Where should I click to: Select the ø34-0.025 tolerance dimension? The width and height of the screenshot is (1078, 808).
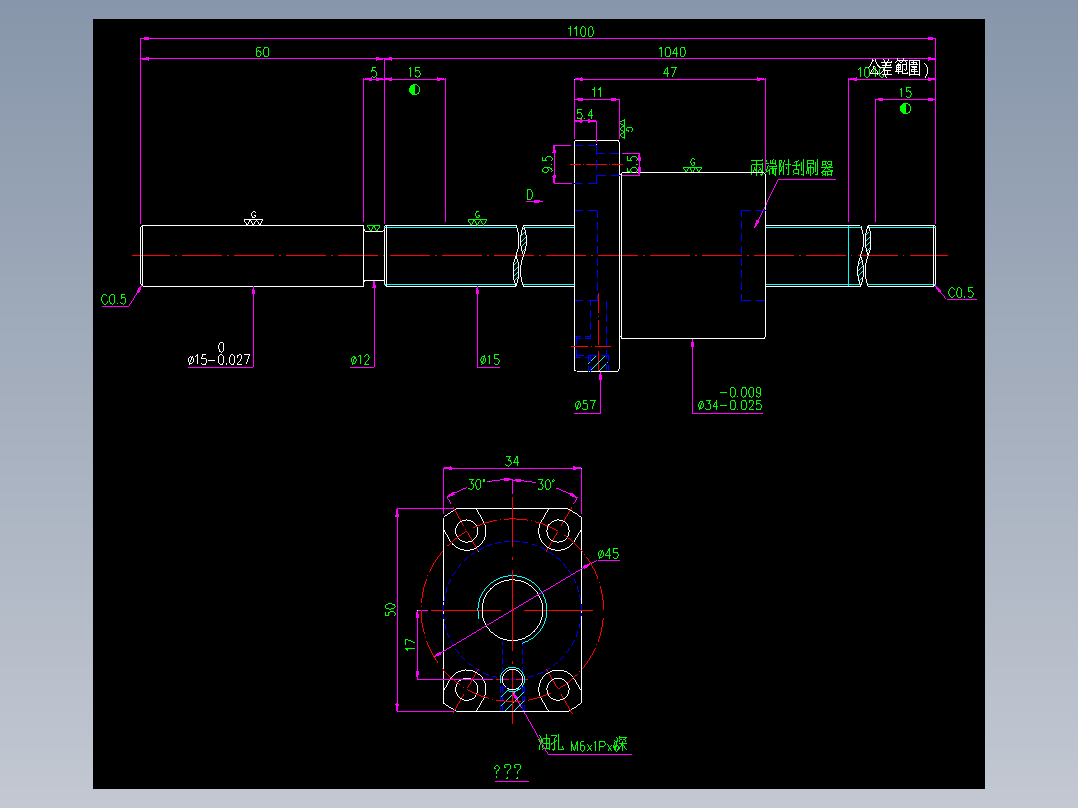pos(729,402)
